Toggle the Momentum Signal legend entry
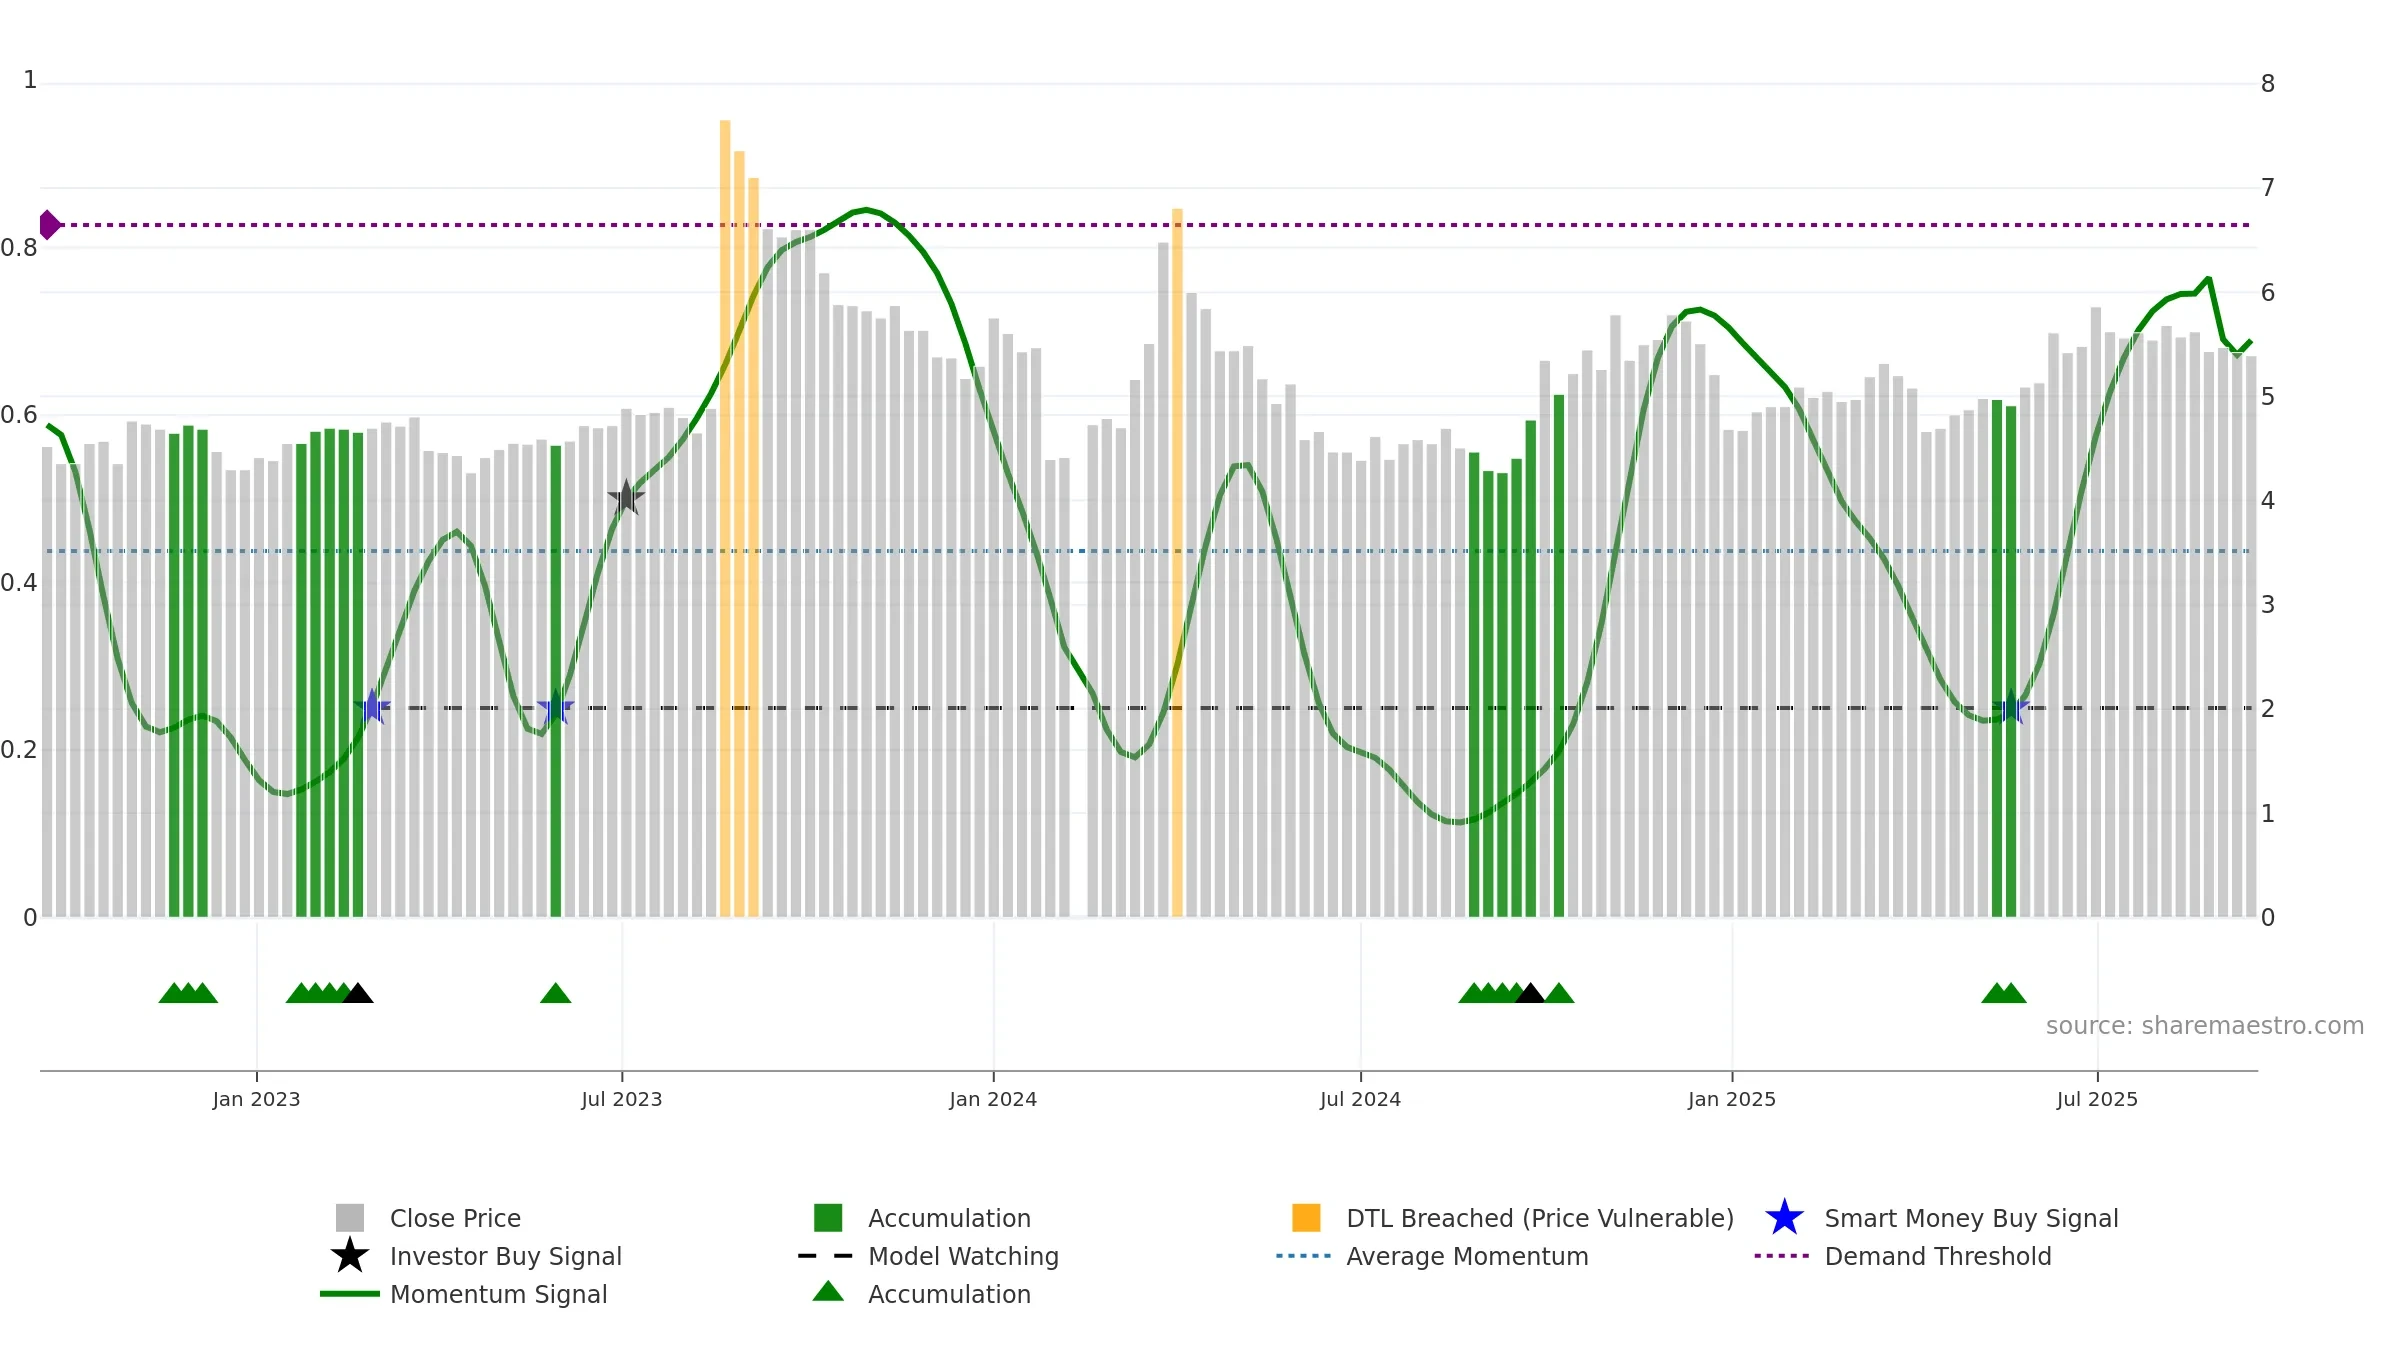2400x1350 pixels. [x=464, y=1294]
